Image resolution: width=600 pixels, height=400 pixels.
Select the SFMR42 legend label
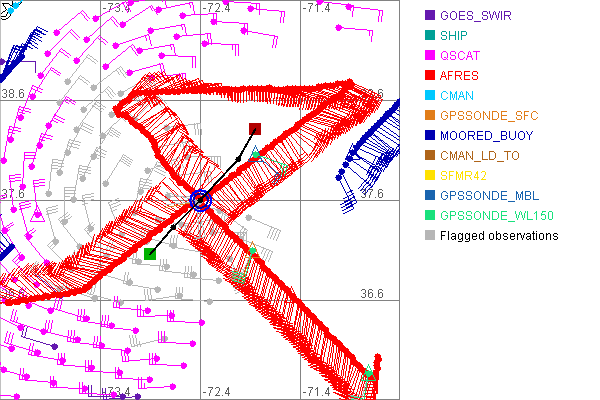click(467, 176)
